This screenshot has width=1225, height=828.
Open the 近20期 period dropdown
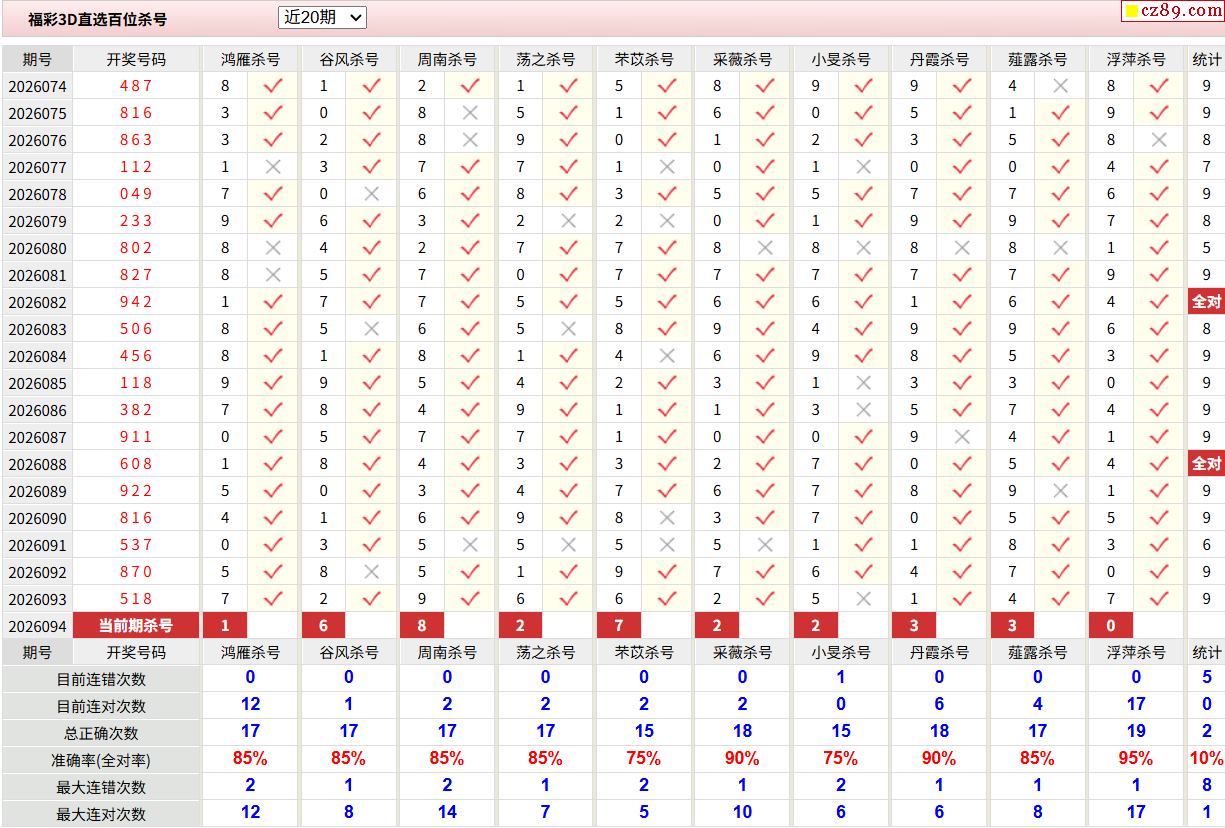click(322, 18)
